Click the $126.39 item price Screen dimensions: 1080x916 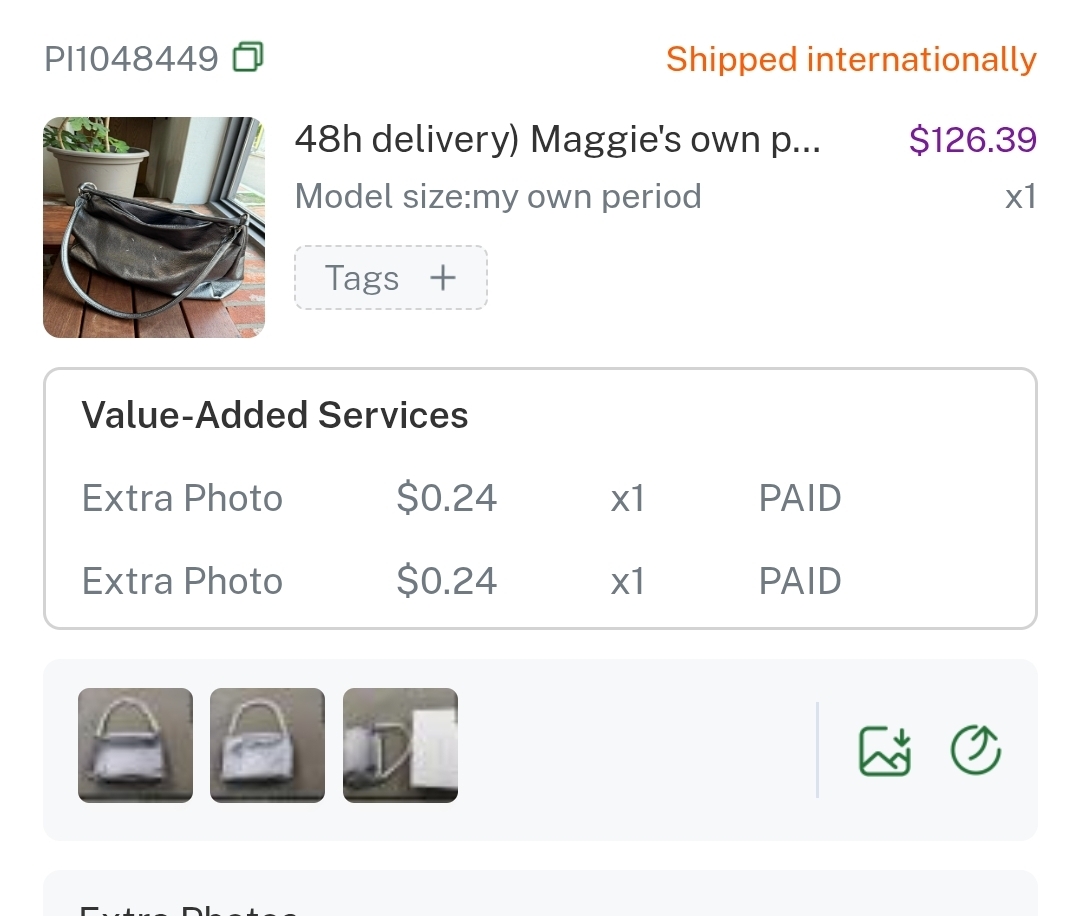click(x=972, y=140)
